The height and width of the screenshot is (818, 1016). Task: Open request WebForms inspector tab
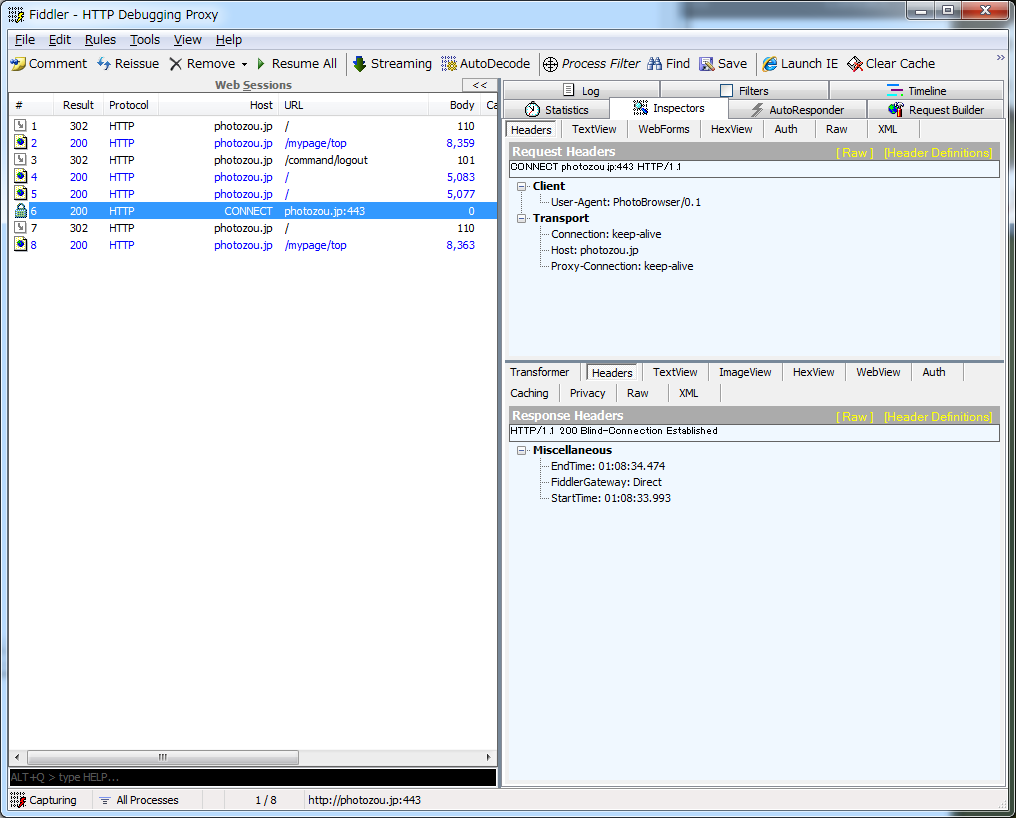[664, 129]
